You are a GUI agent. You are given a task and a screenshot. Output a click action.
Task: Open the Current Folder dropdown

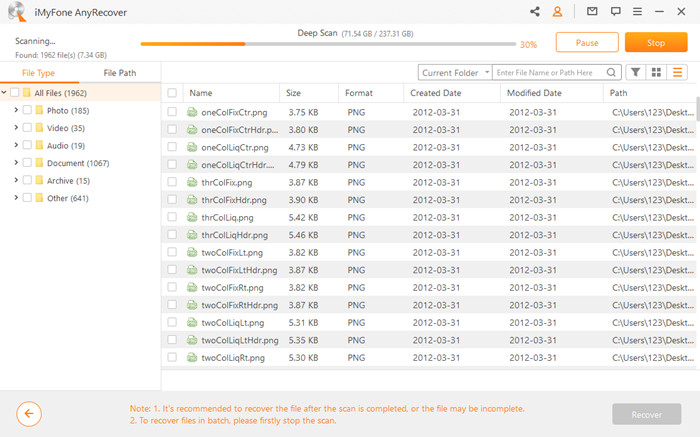click(455, 72)
